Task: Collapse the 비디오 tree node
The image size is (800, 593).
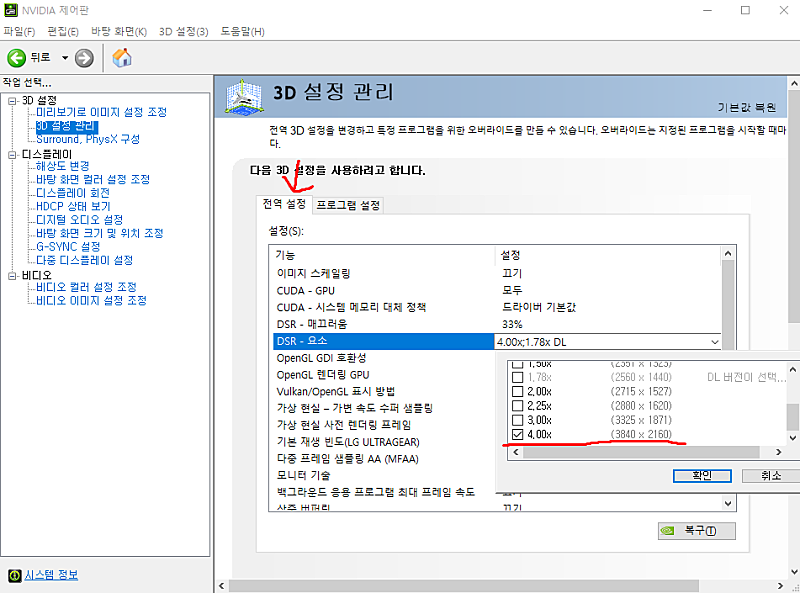Action: [12, 276]
